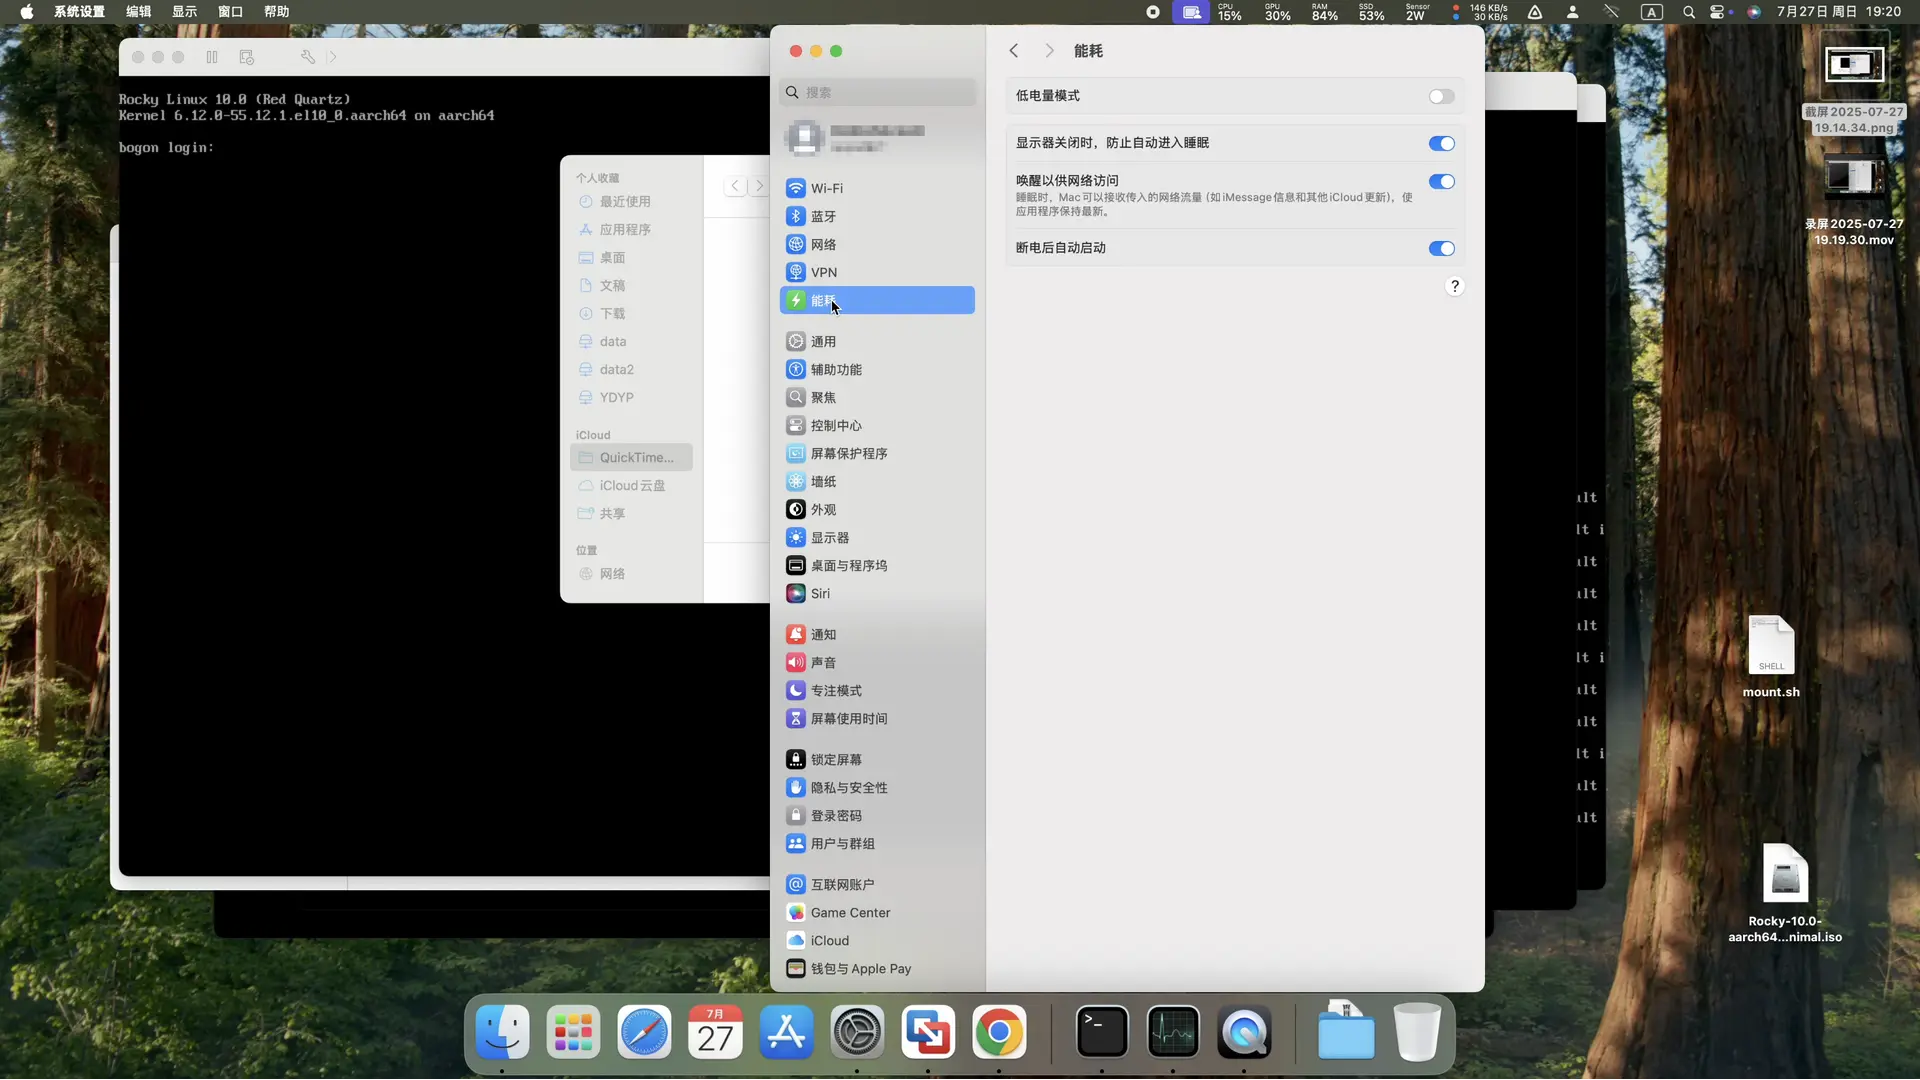Open 桌面与程序坞 settings

click(877, 565)
